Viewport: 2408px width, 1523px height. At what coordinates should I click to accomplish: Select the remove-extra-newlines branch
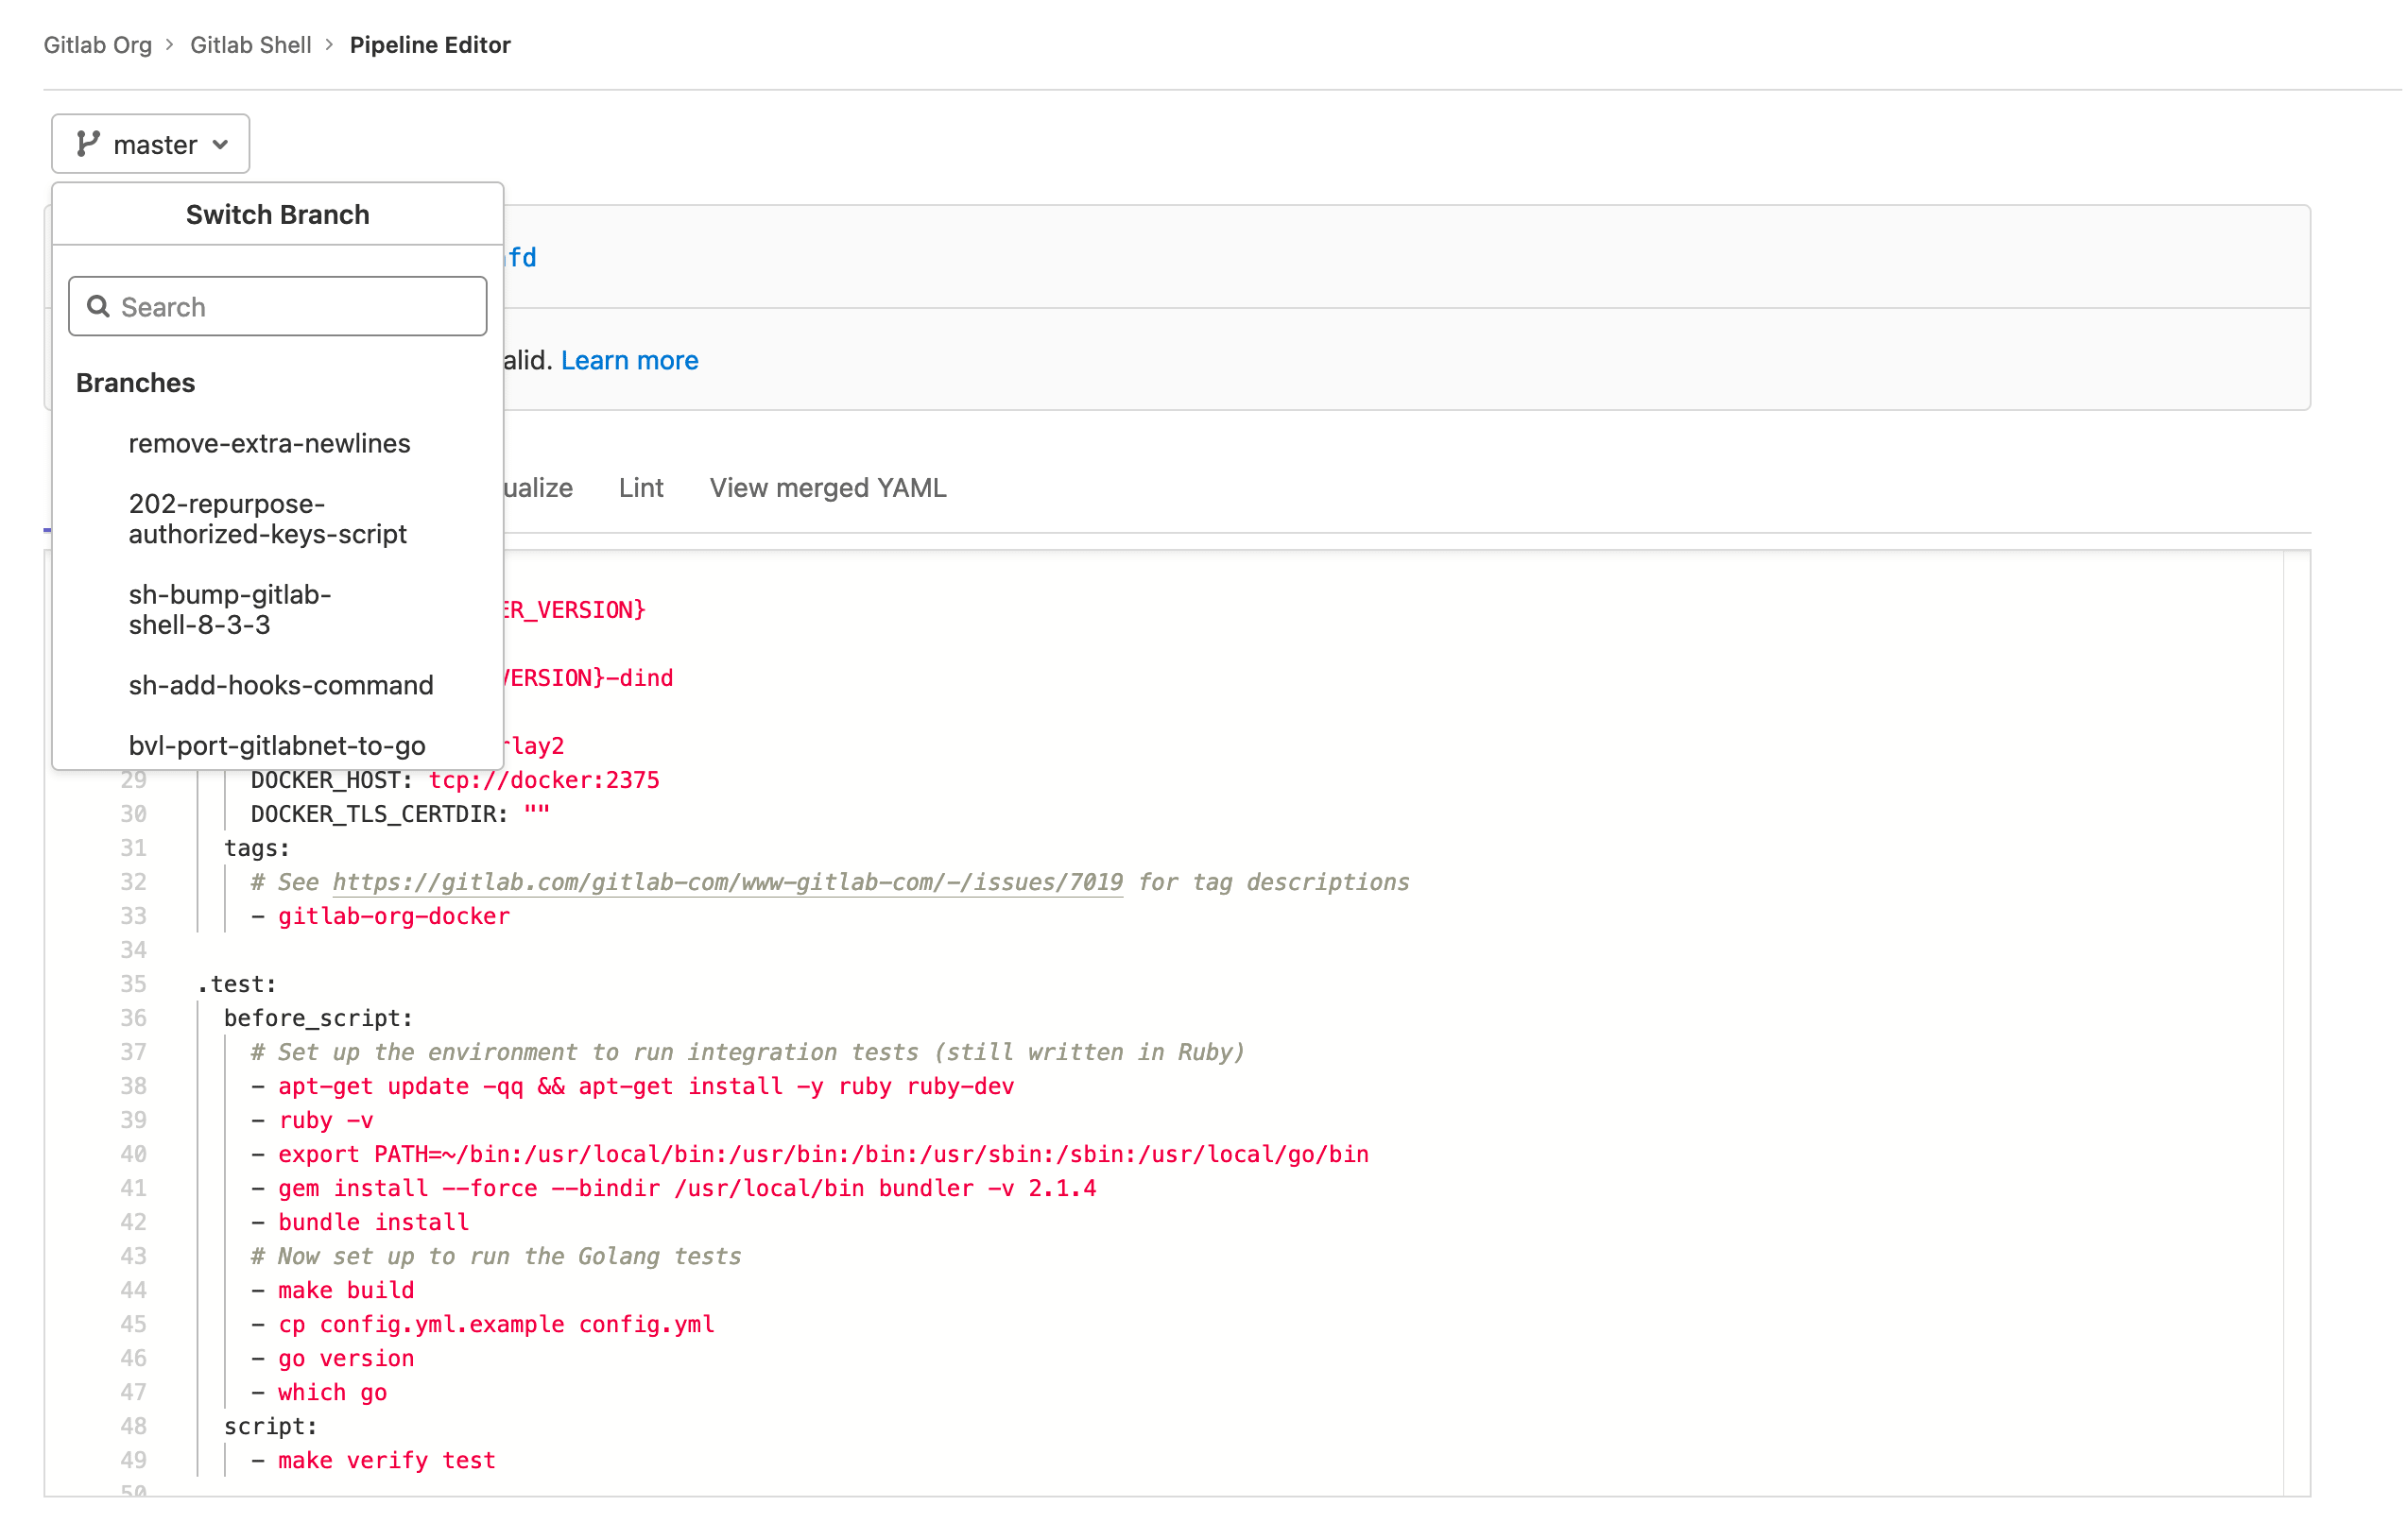269,443
